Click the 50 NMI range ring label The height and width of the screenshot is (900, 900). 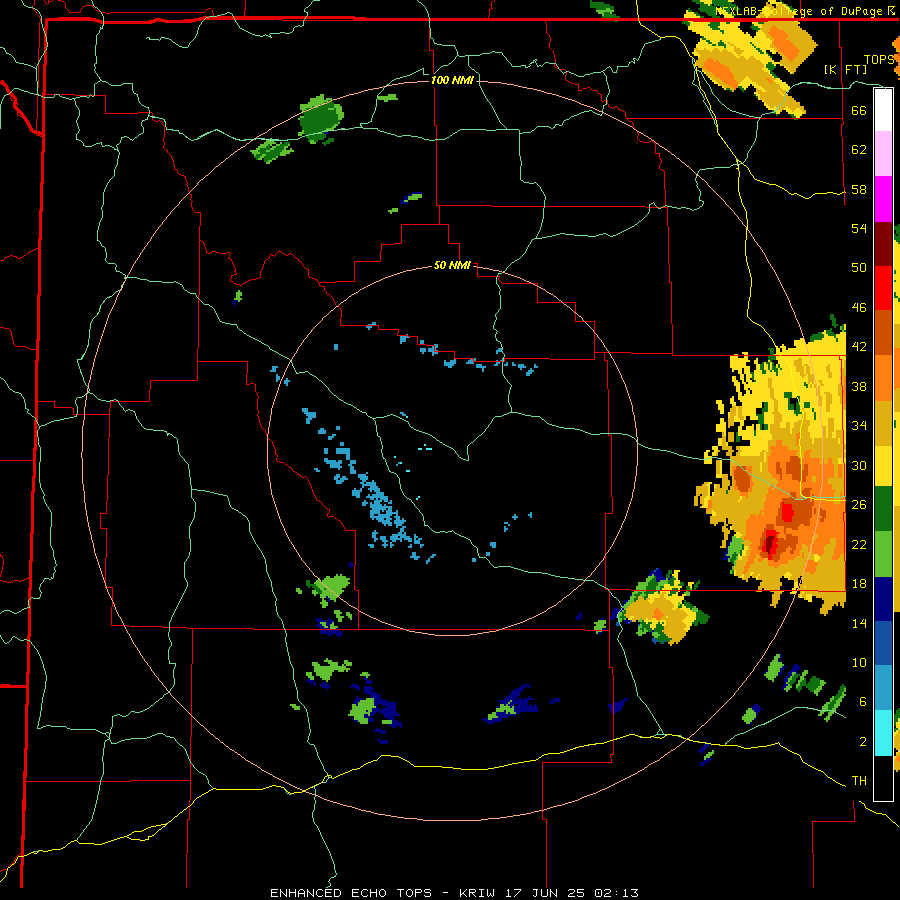452,265
